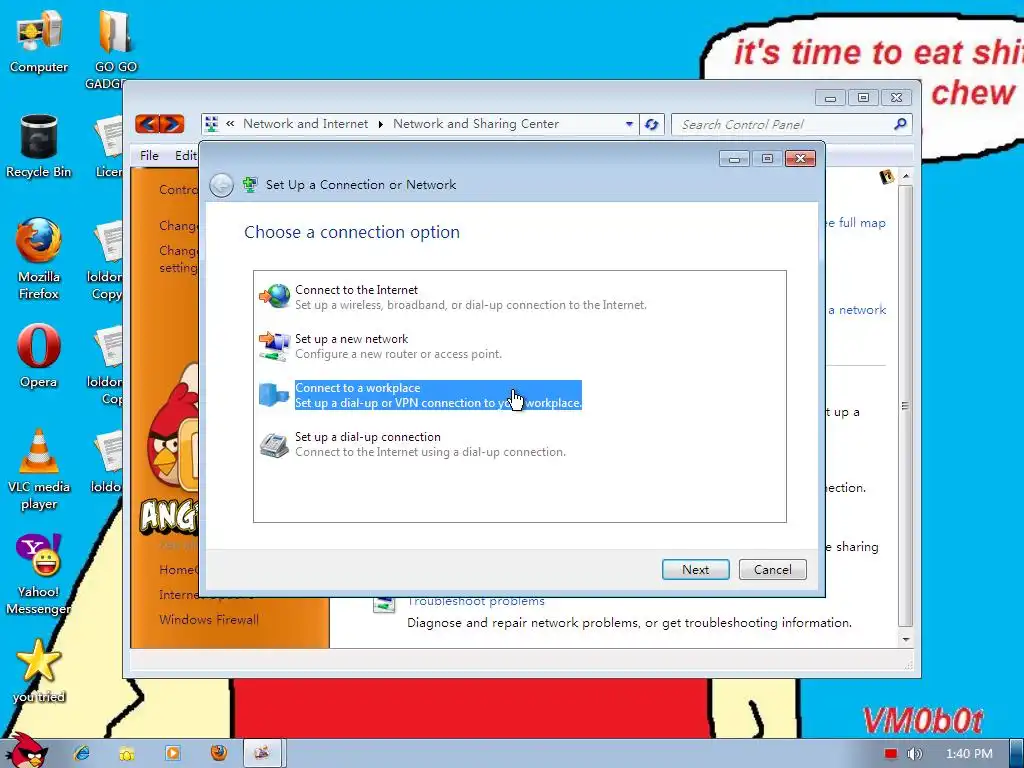
Task: Refresh the Network and Sharing Center view
Action: [651, 124]
